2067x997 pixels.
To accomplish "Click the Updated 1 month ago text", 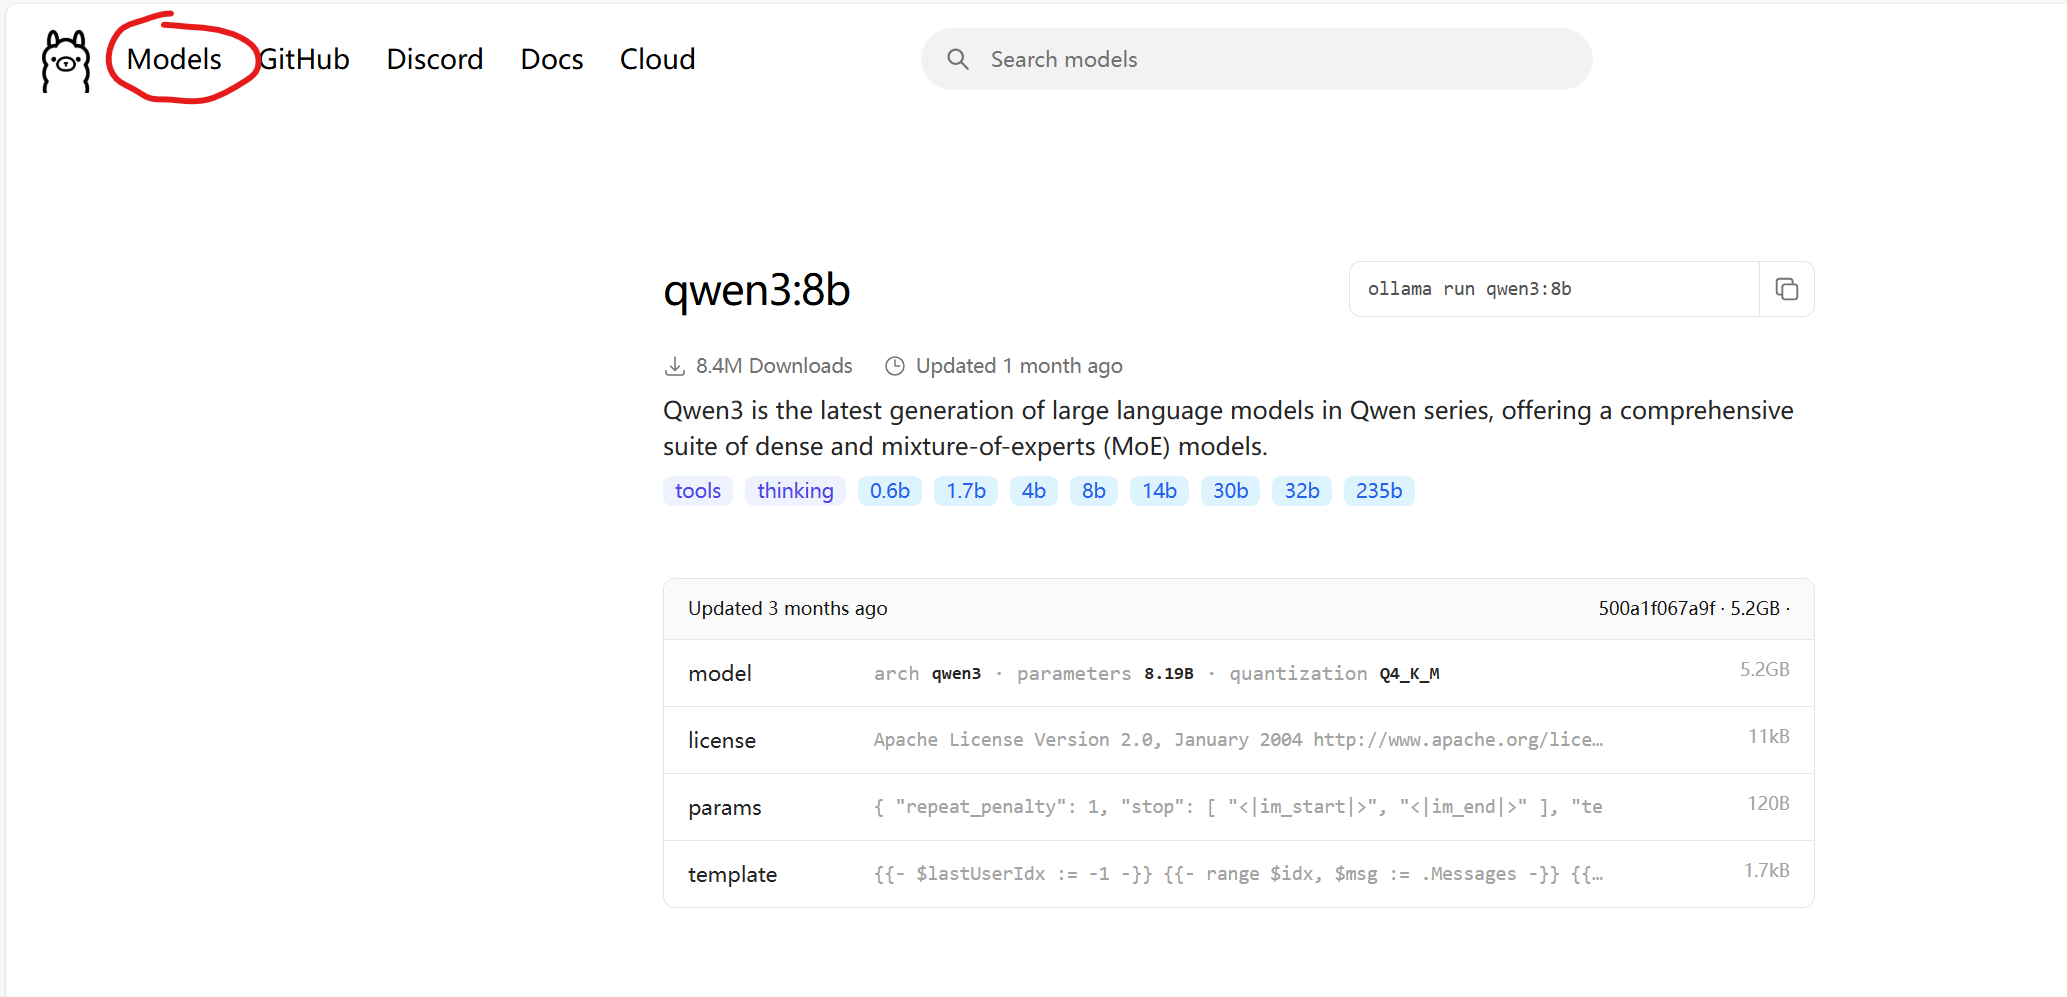I will point(1019,366).
